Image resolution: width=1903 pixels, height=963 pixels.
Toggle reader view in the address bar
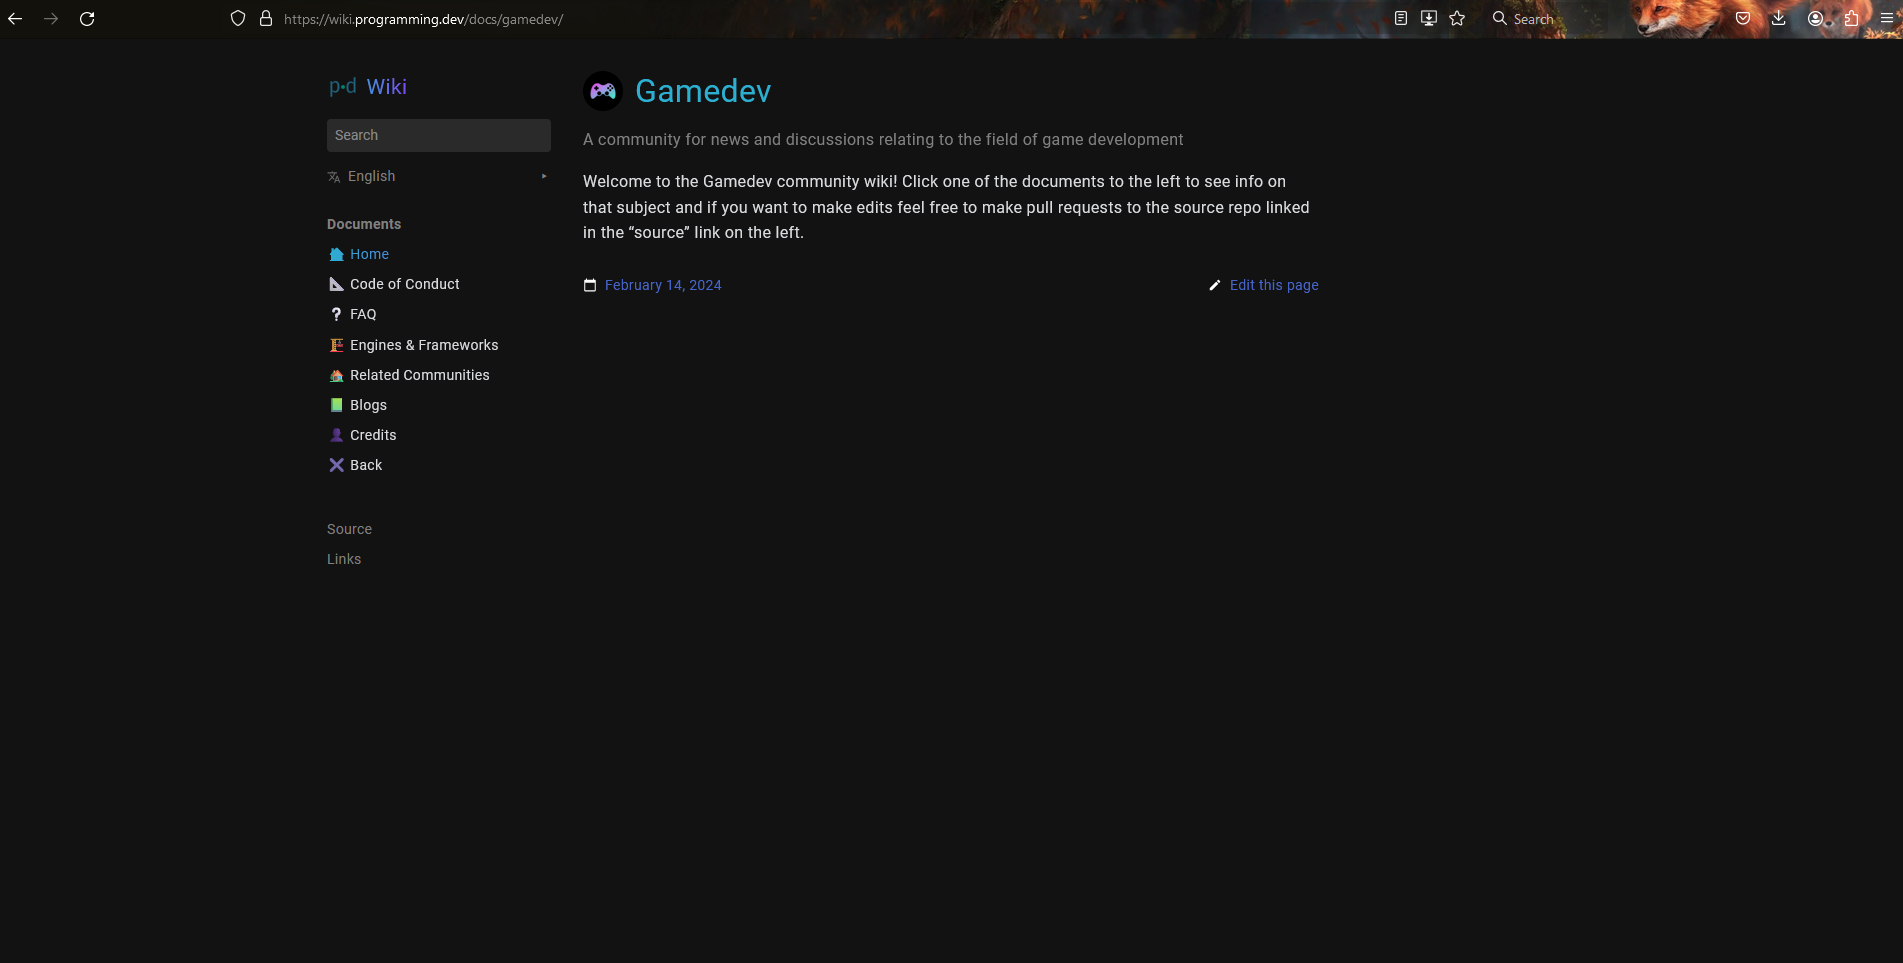[1401, 18]
